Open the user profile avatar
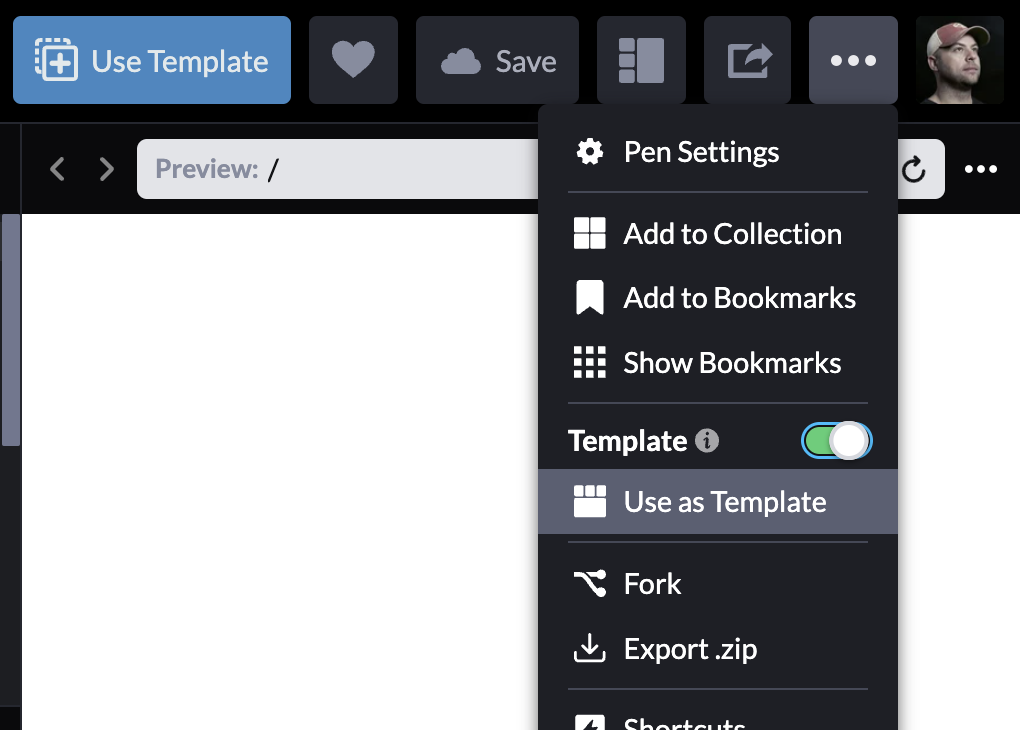Viewport: 1020px width, 730px height. tap(959, 61)
